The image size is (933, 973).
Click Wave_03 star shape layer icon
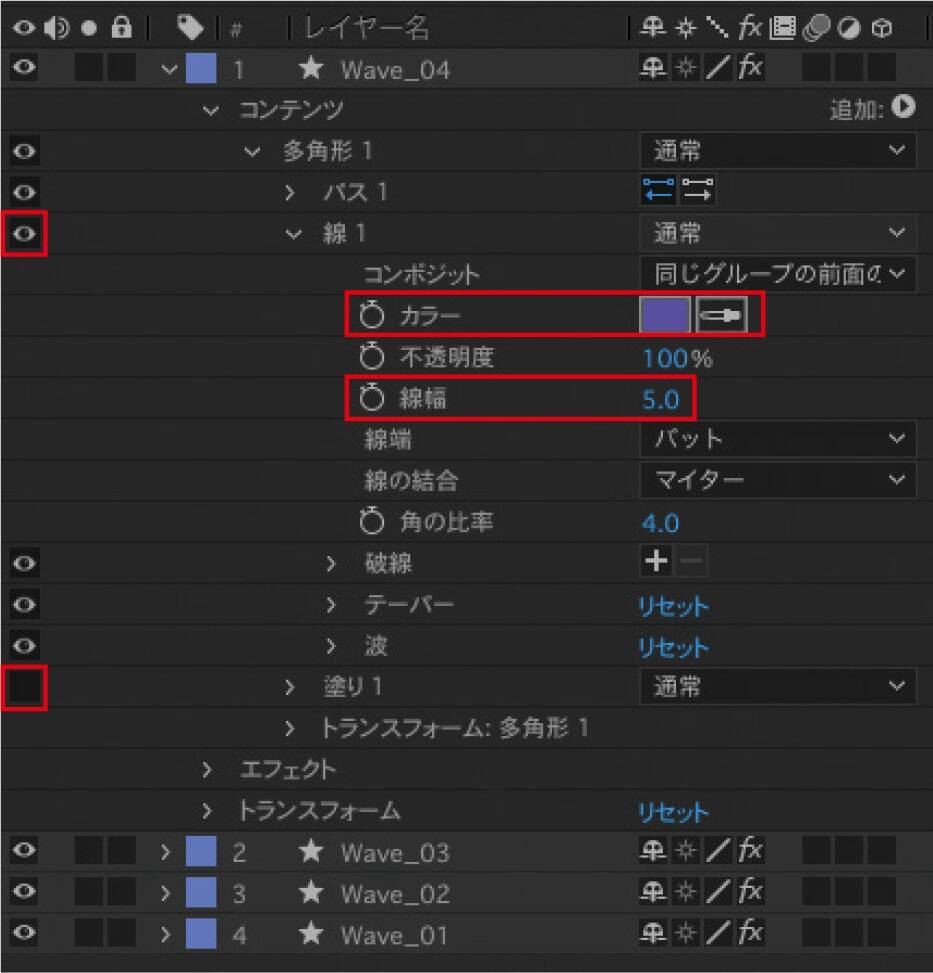pos(311,851)
